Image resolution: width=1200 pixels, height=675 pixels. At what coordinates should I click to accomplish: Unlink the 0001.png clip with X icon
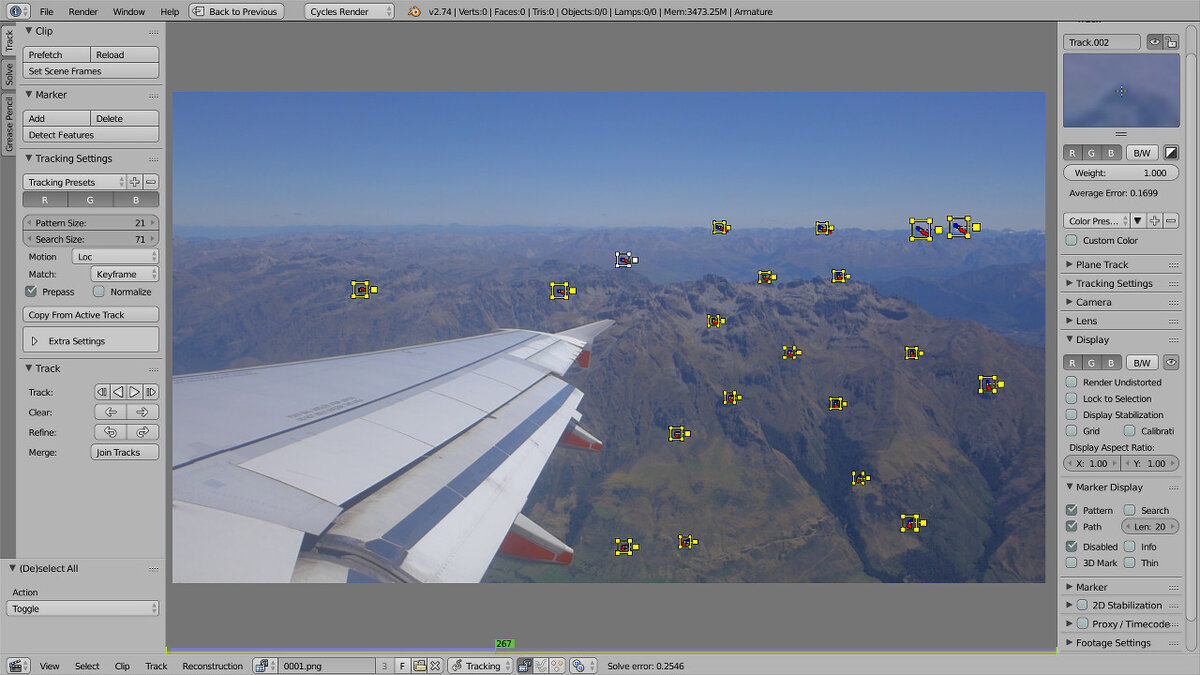pyautogui.click(x=435, y=665)
